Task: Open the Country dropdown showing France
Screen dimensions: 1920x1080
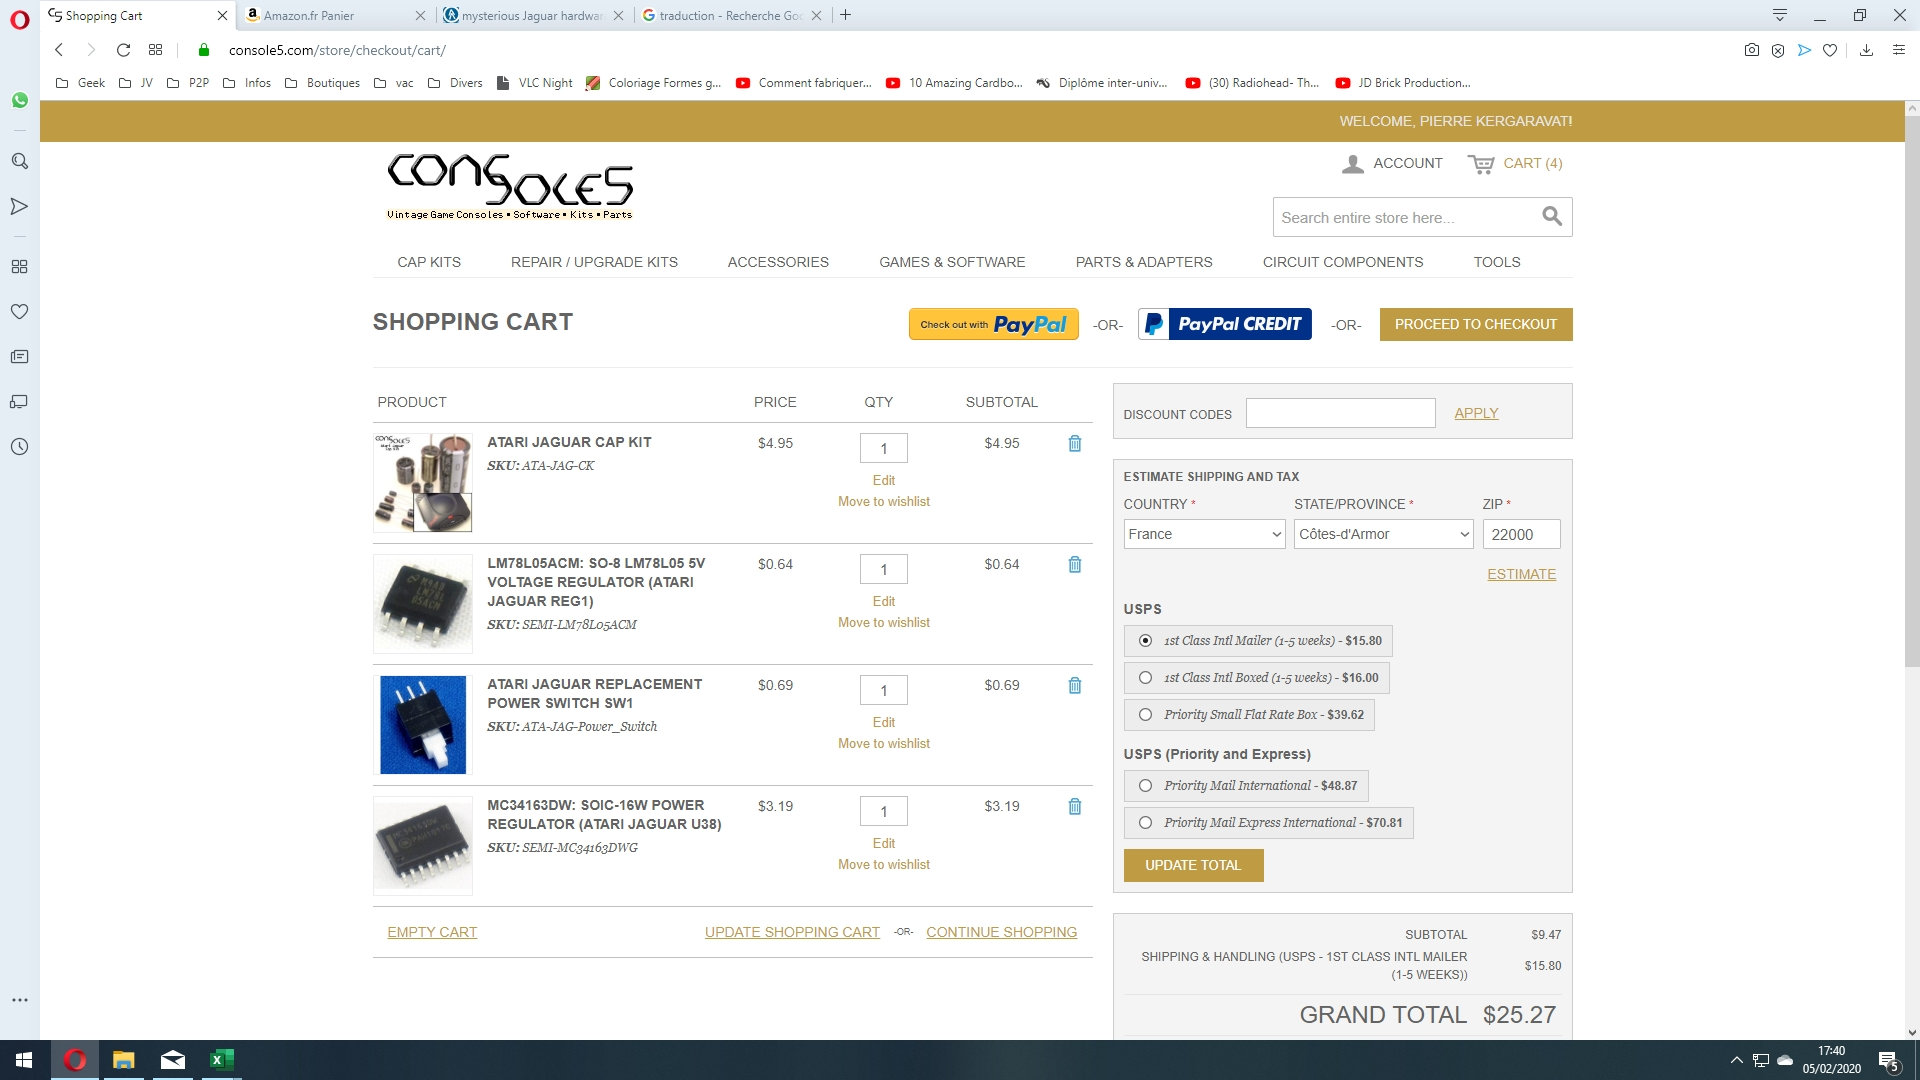Action: [x=1204, y=534]
